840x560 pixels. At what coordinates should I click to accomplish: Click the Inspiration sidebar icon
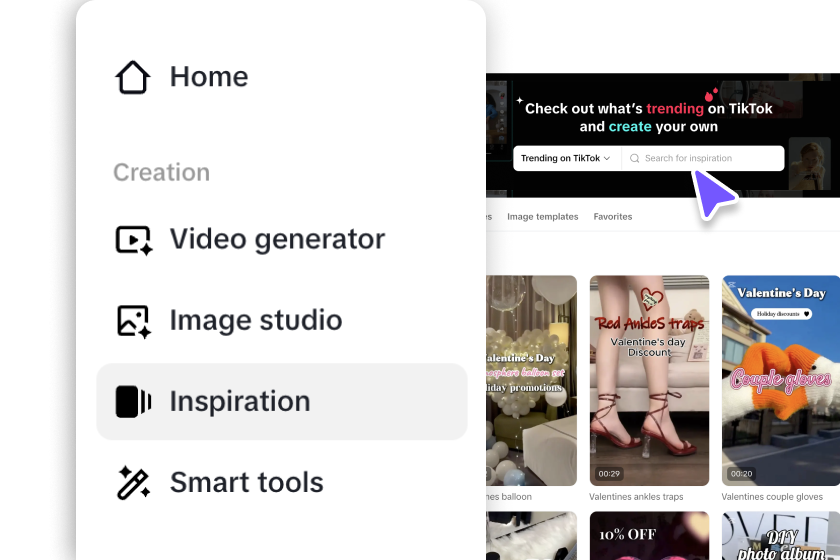pyautogui.click(x=133, y=402)
